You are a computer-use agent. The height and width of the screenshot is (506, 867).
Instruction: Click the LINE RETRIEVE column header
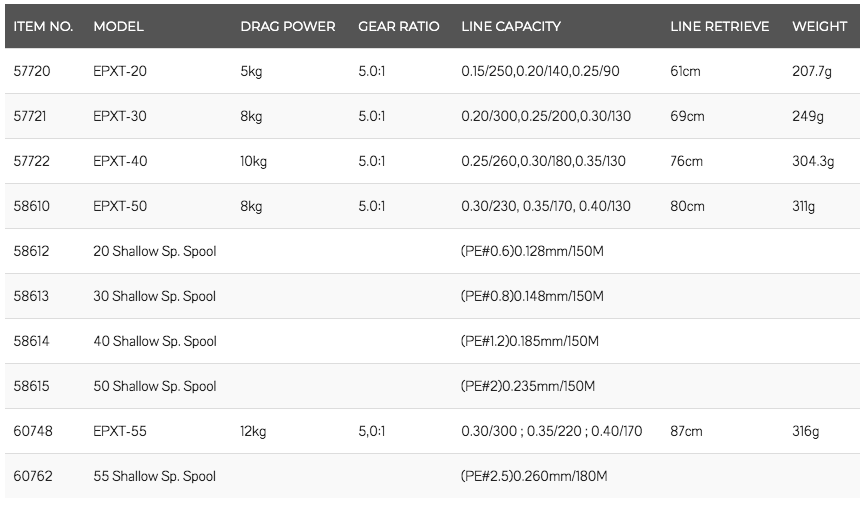click(x=719, y=27)
